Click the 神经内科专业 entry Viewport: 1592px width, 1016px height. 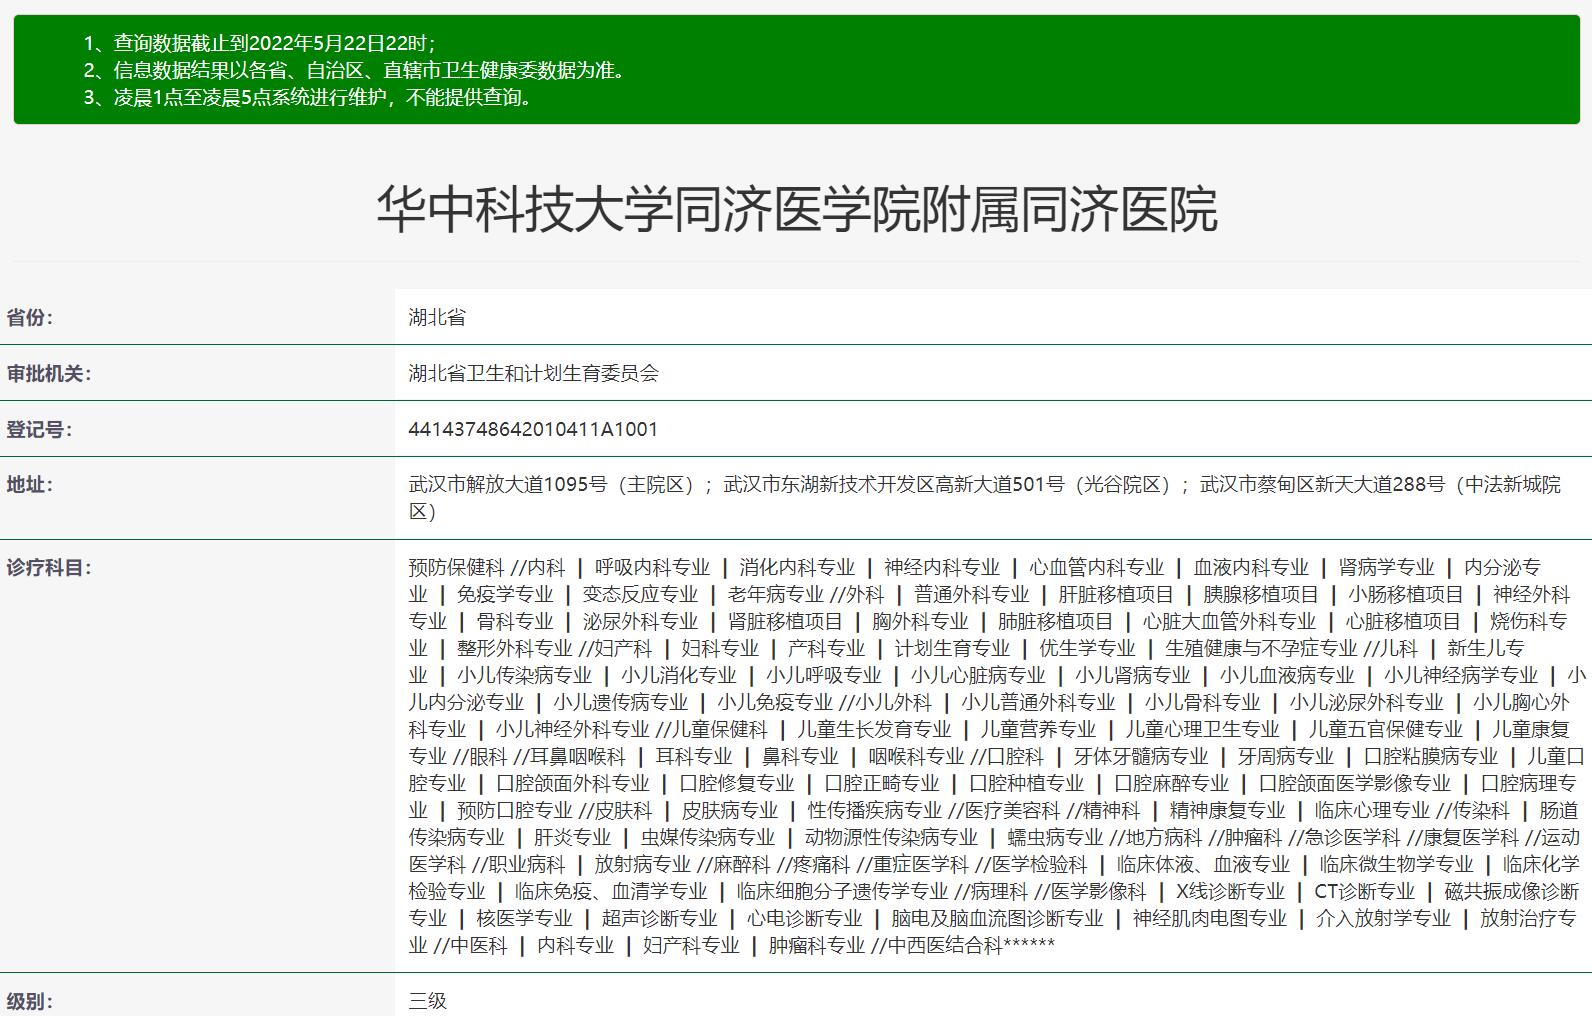pyautogui.click(x=942, y=568)
